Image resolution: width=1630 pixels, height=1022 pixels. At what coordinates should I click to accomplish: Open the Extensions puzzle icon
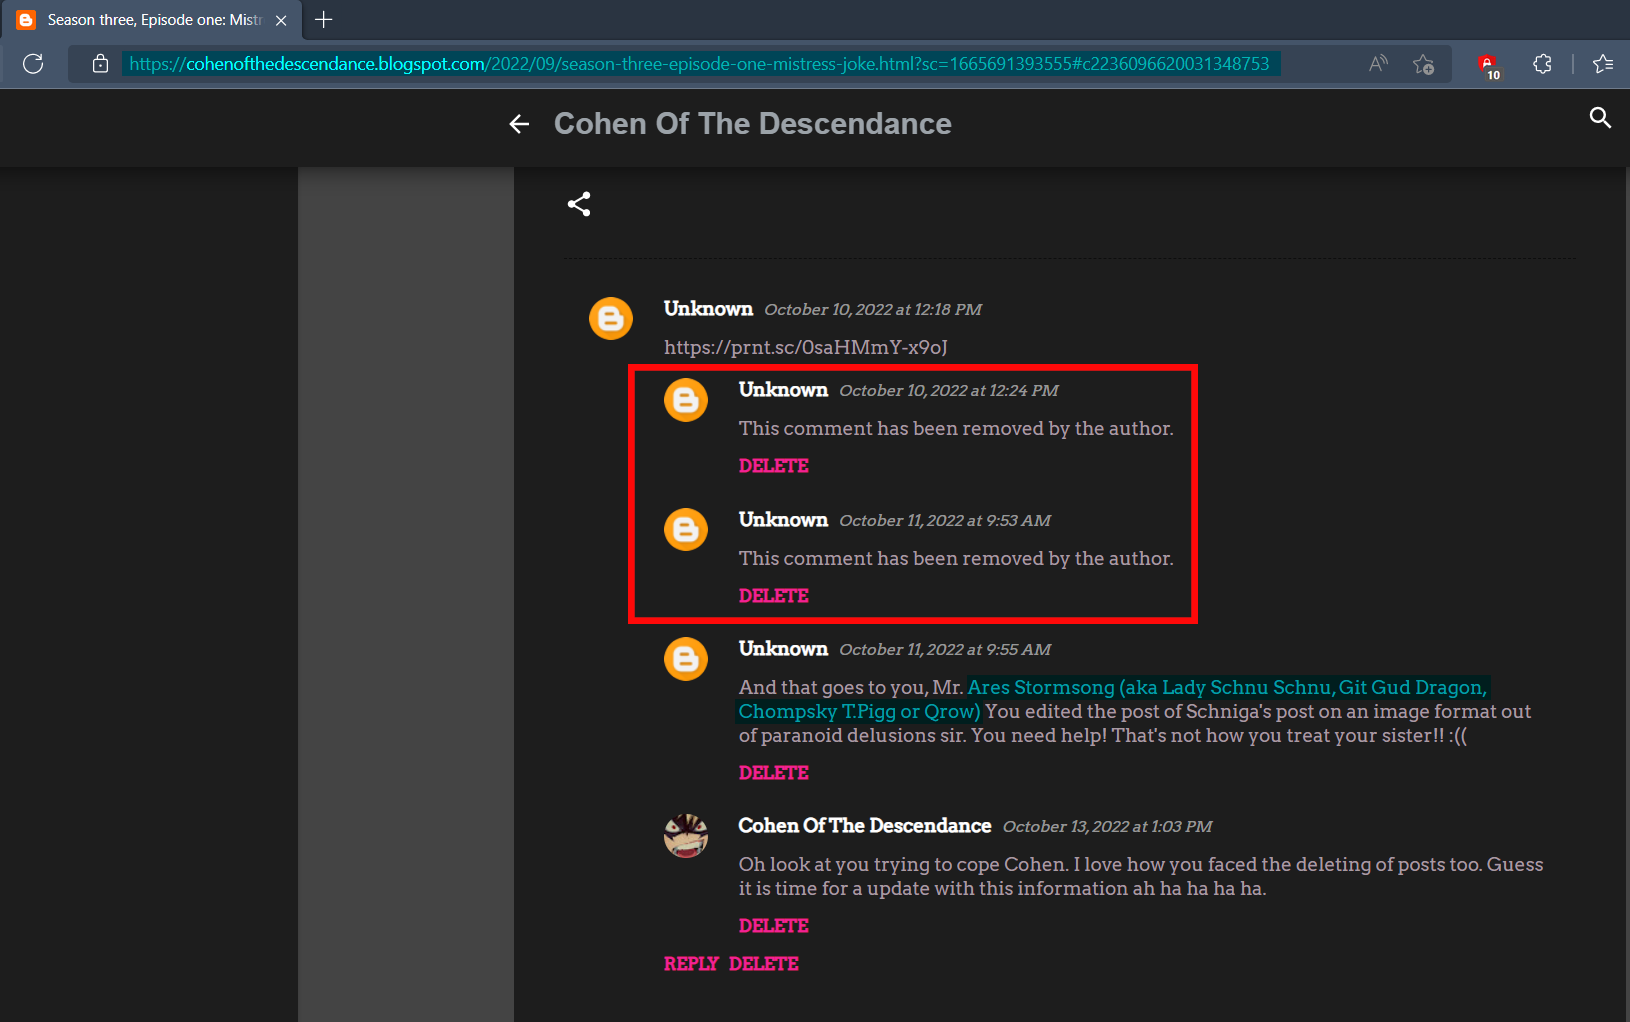tap(1542, 64)
